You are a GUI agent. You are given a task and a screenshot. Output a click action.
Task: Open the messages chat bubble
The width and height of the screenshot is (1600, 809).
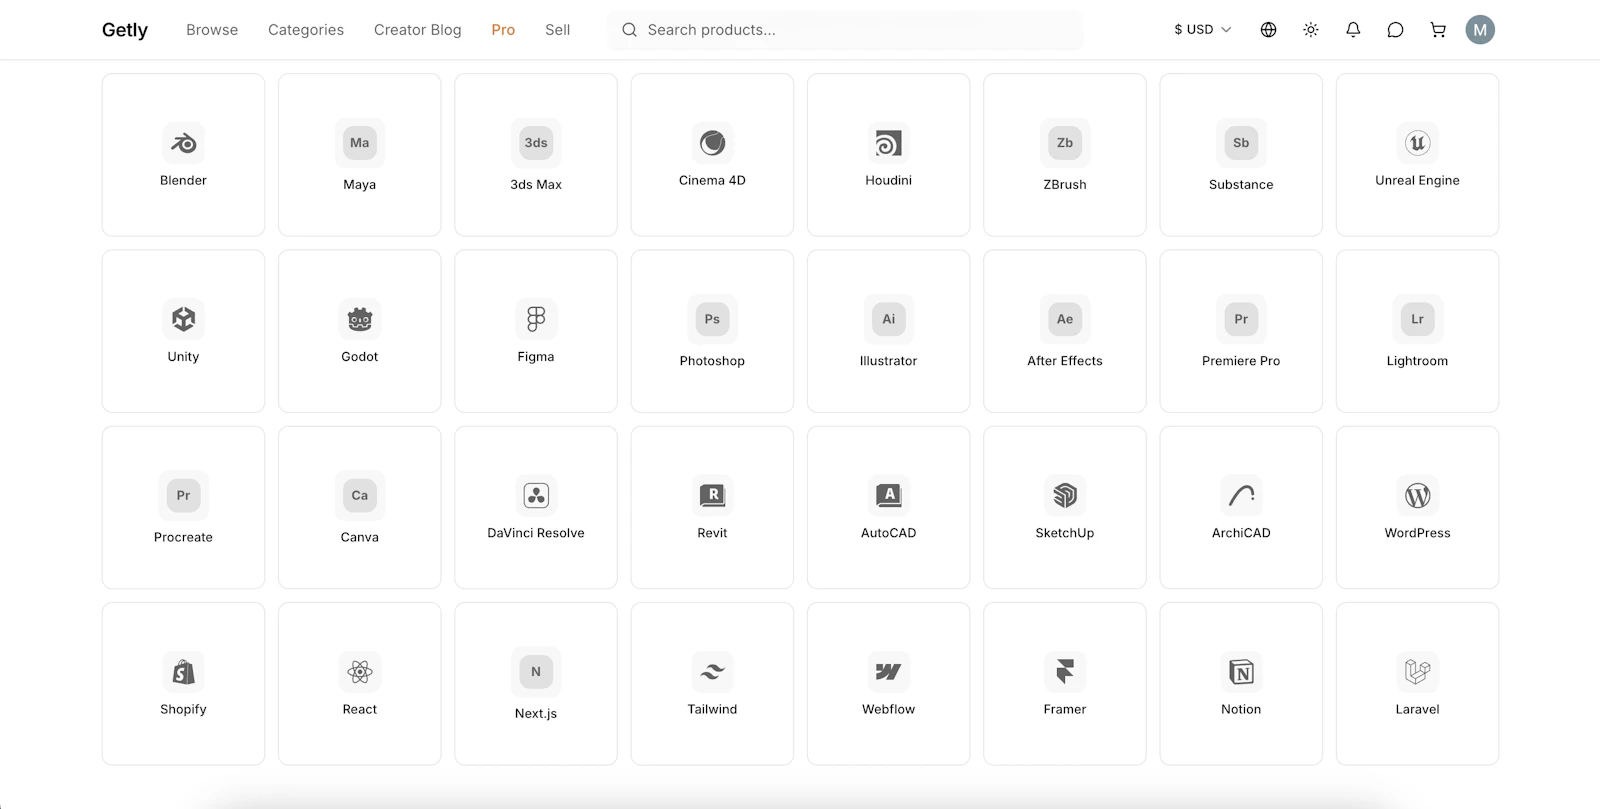click(x=1395, y=30)
